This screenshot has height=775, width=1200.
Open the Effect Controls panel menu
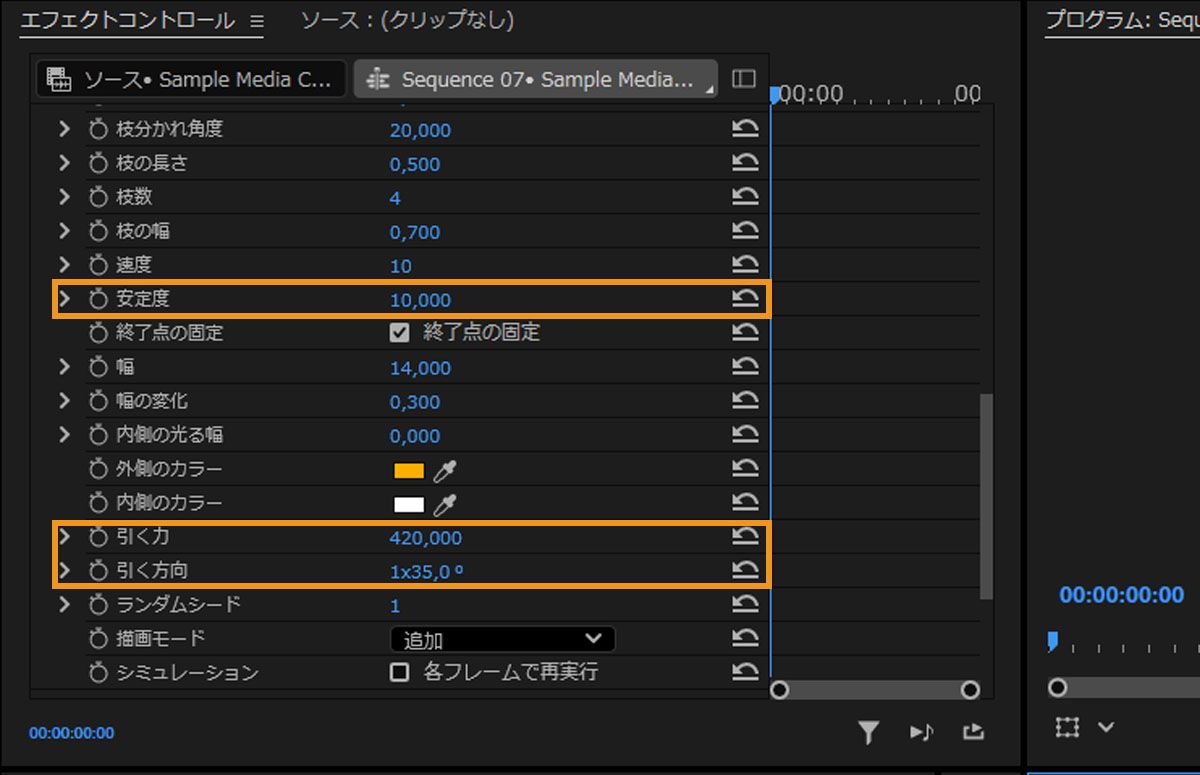tap(257, 18)
